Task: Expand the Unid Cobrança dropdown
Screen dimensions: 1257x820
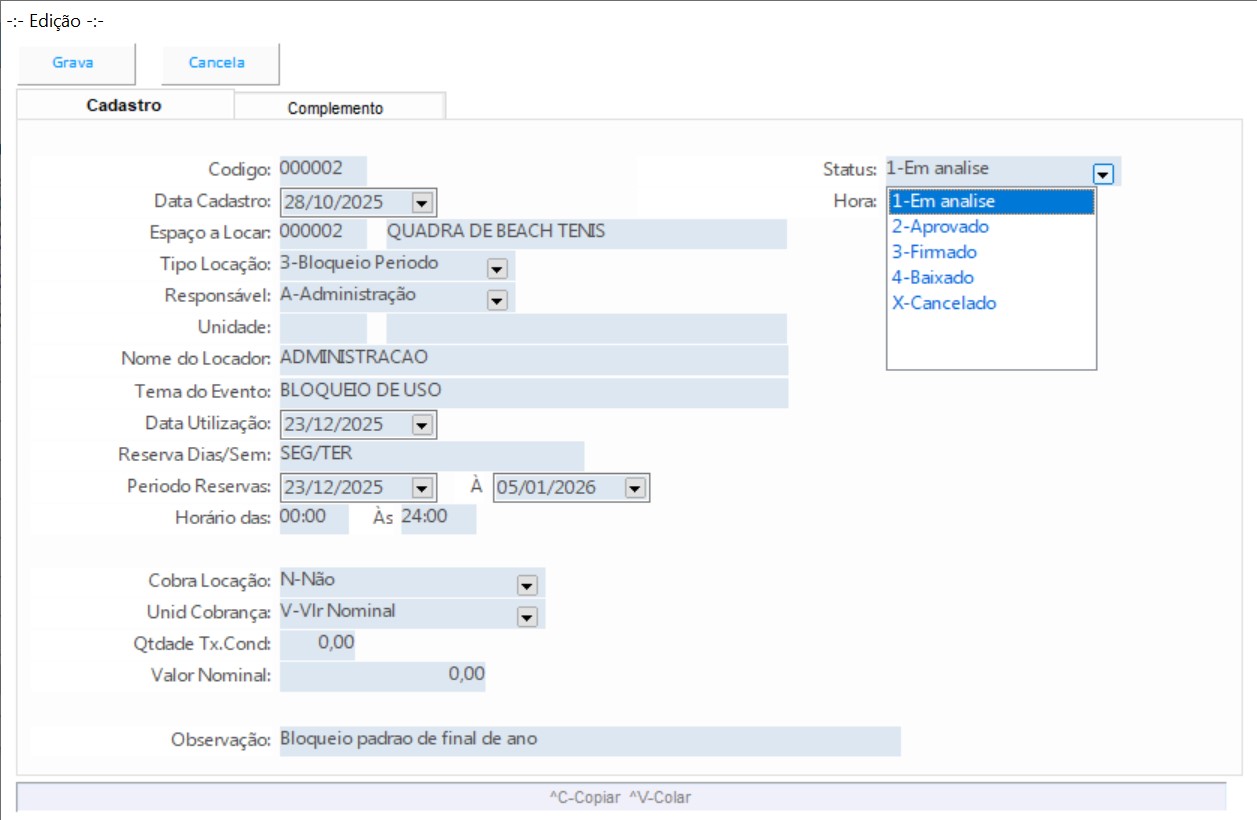Action: 527,617
